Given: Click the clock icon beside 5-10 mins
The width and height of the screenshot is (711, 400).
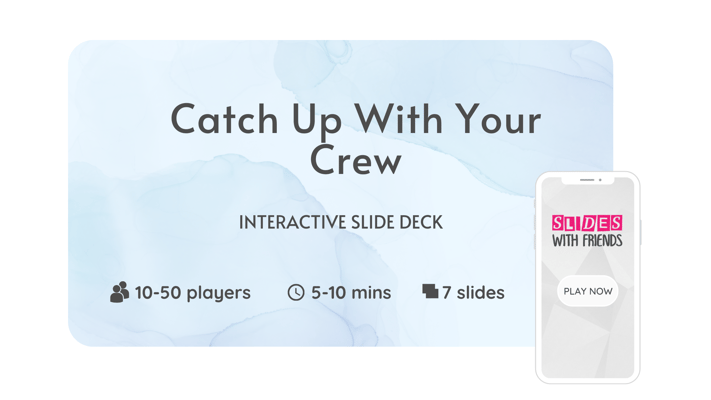Looking at the screenshot, I should point(296,293).
